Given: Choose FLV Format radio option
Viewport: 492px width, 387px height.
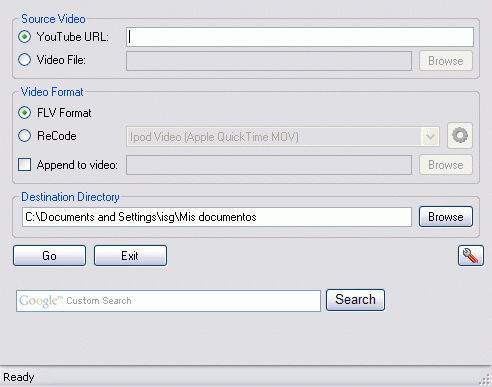Looking at the screenshot, I should 25,113.
